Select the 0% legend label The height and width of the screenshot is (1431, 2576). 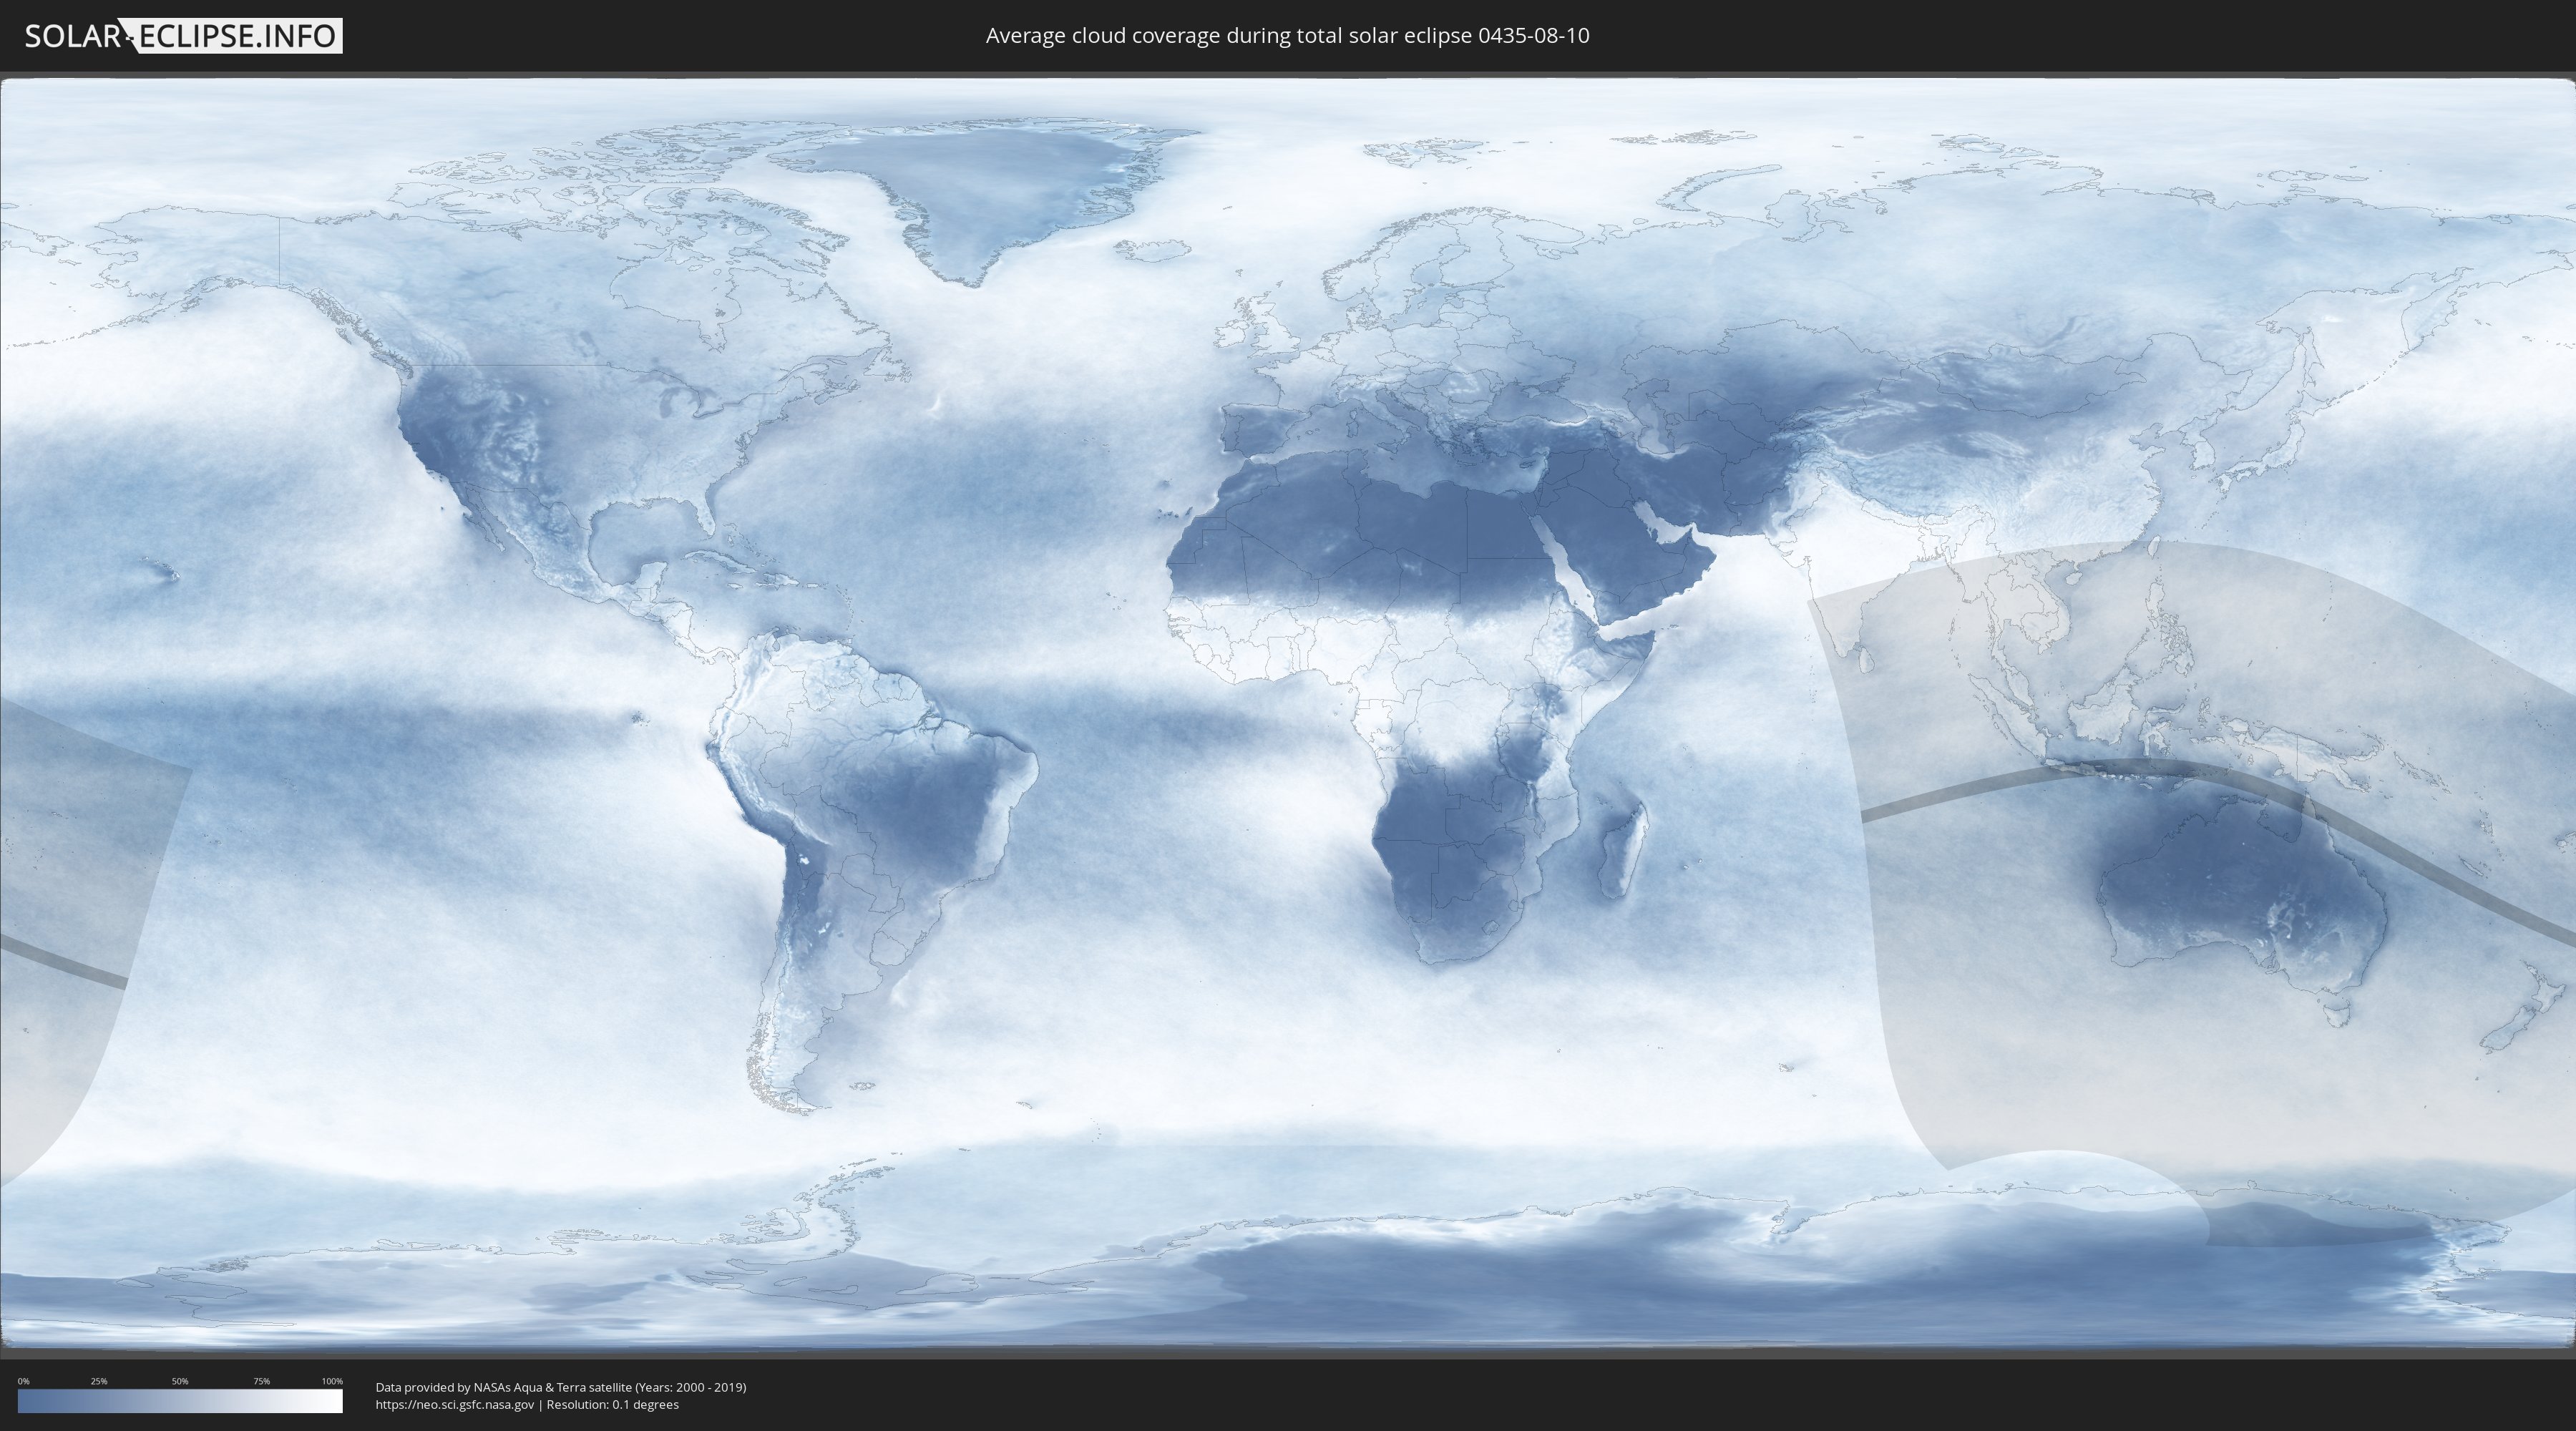coord(23,1381)
